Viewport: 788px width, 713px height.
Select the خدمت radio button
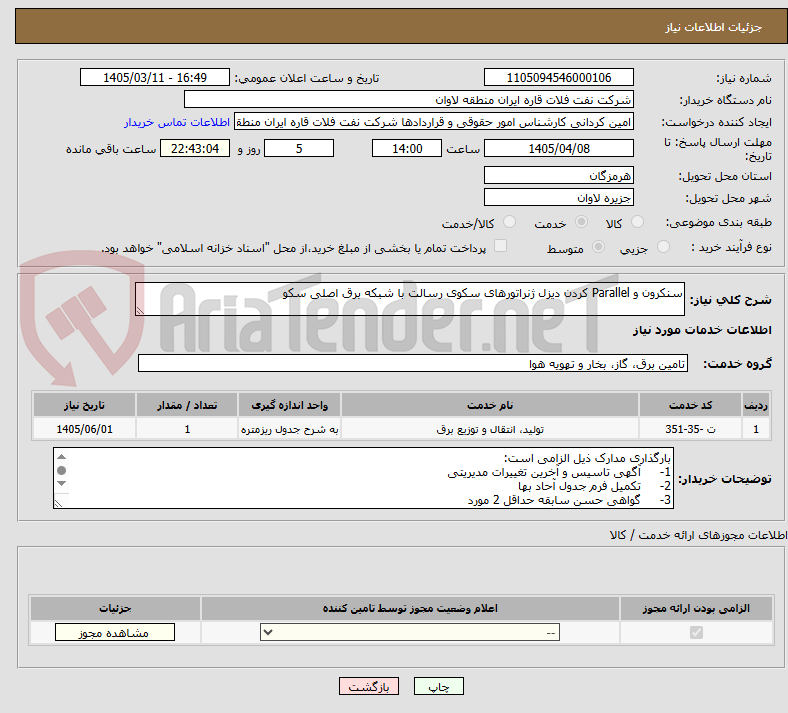581,222
